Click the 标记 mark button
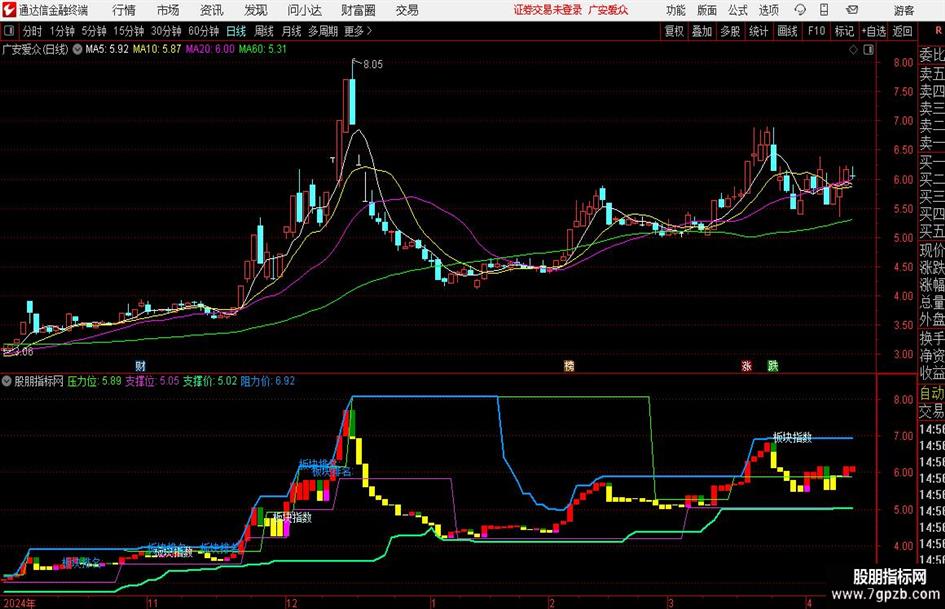Viewport: 945px width, 609px height. click(844, 31)
